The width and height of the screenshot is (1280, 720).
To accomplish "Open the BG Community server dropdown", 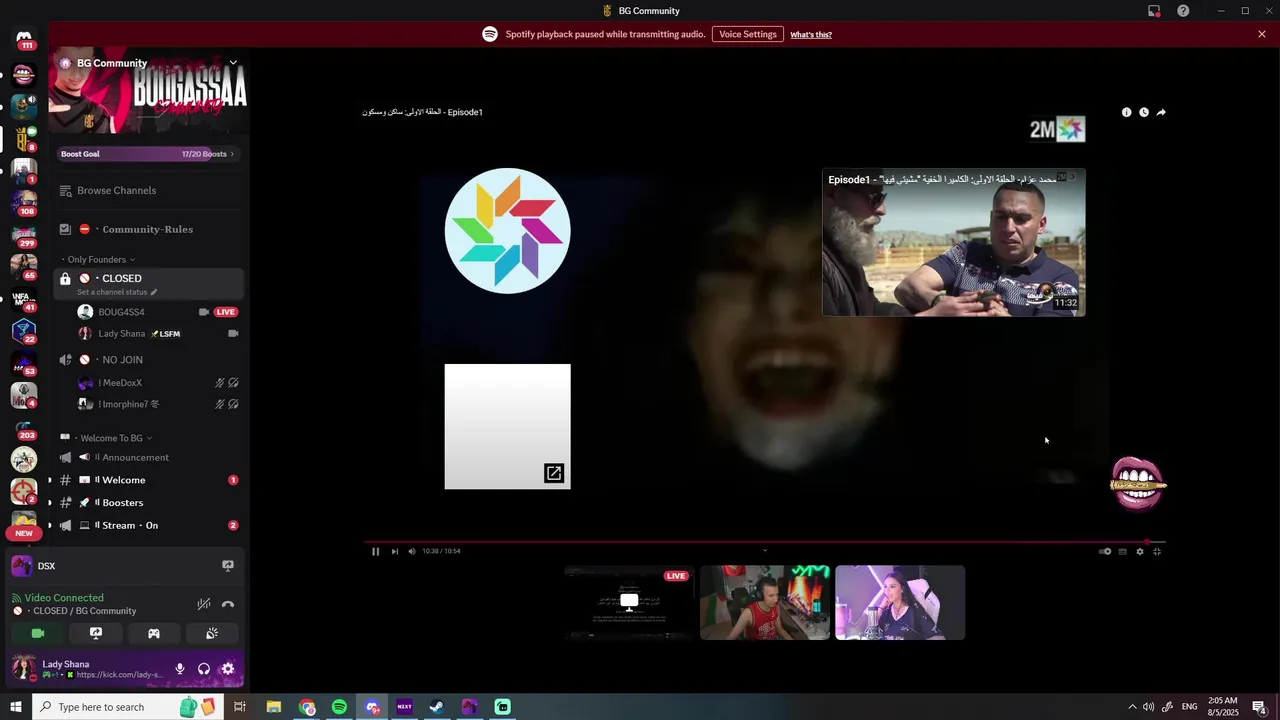I will click(233, 63).
